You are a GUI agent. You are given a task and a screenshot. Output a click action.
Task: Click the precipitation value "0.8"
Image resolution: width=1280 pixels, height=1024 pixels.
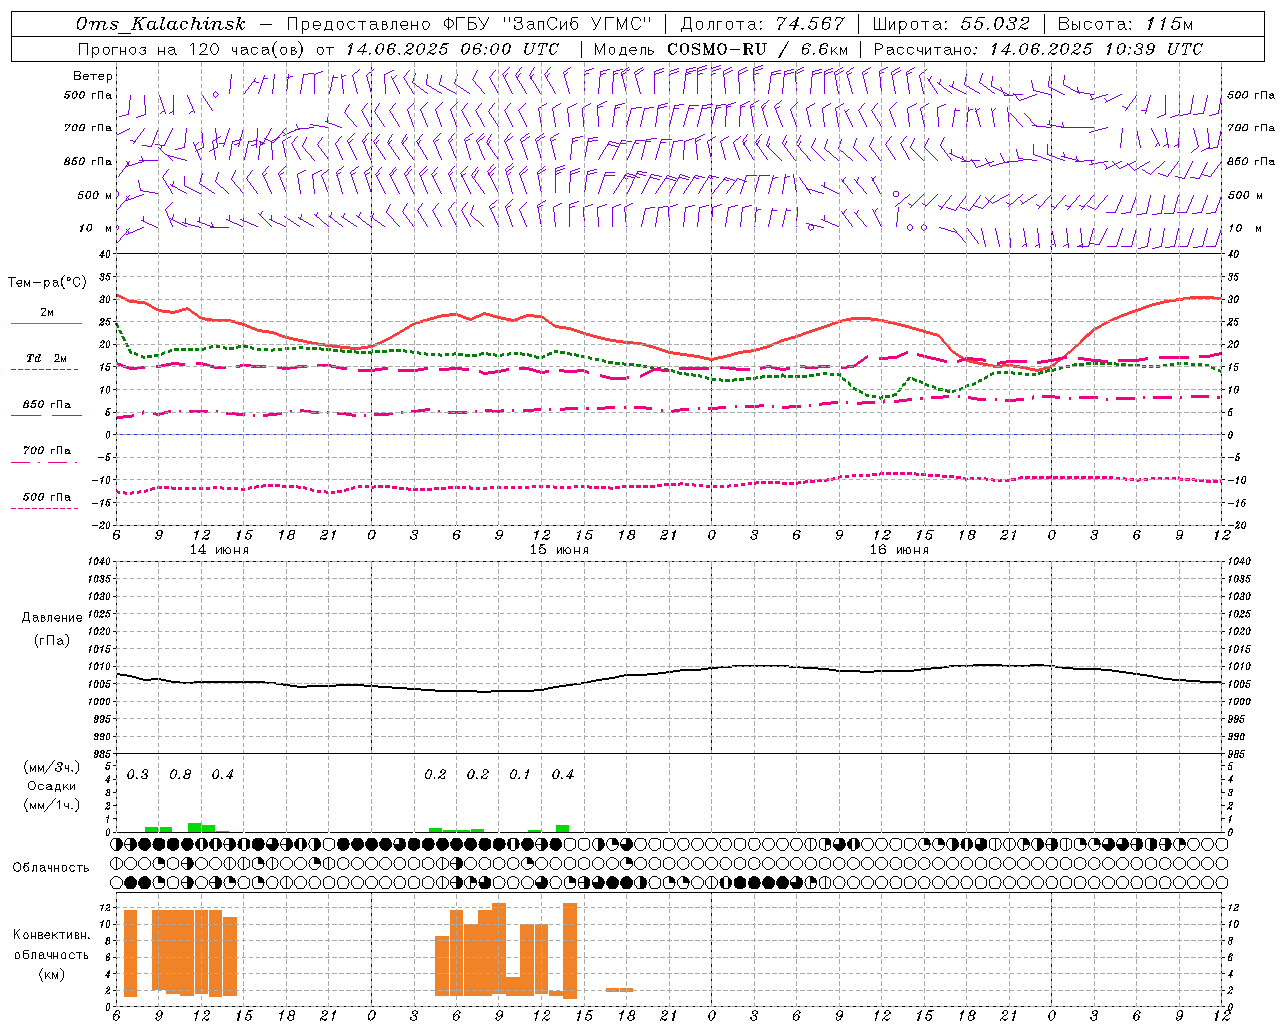pos(180,775)
